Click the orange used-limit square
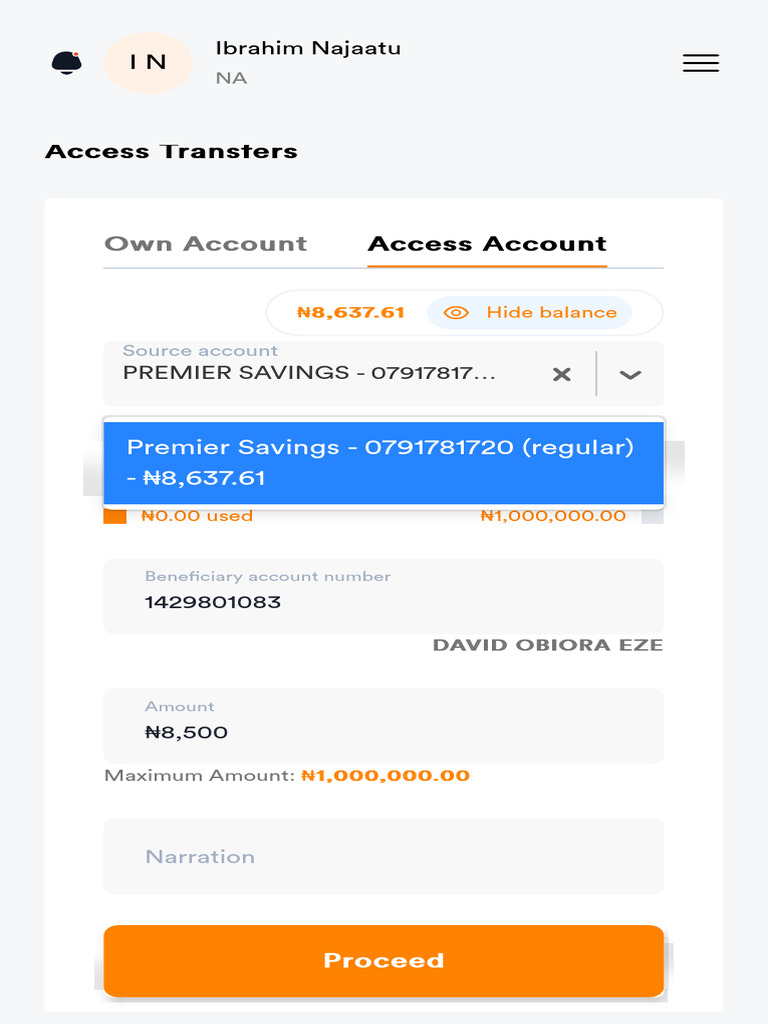768x1024 pixels. 115,516
